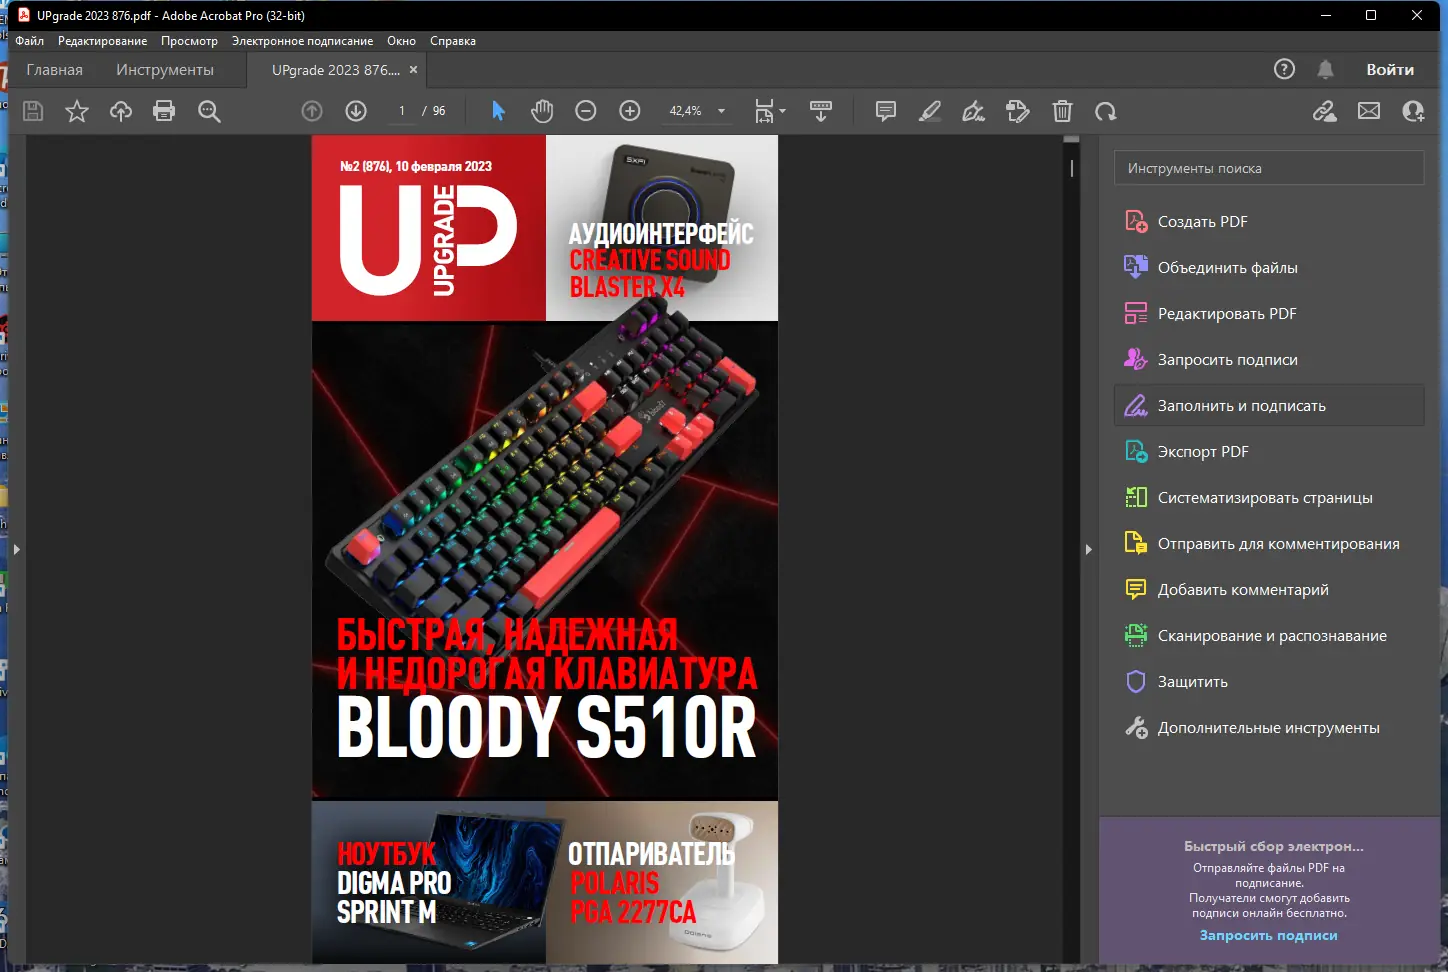Send the file by email envelope icon
The height and width of the screenshot is (972, 1448).
(1369, 111)
